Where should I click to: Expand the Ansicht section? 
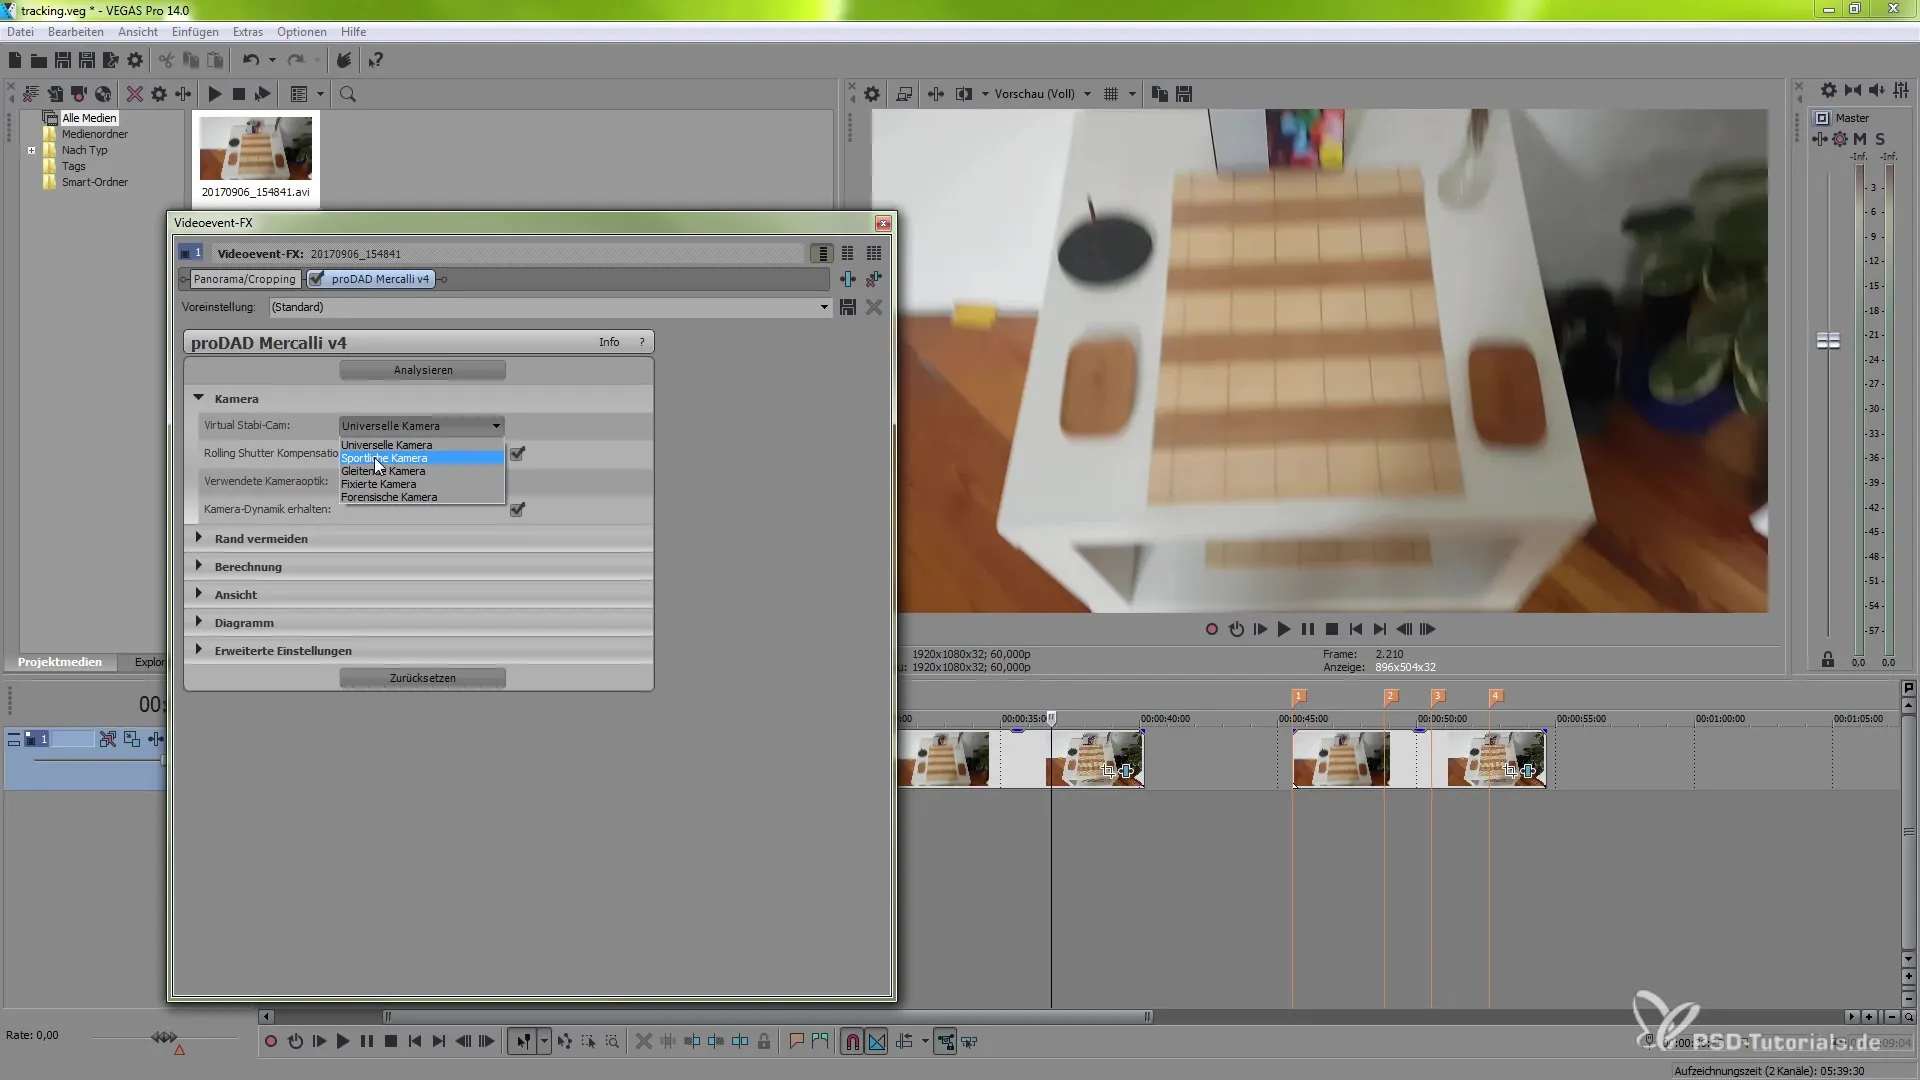198,594
